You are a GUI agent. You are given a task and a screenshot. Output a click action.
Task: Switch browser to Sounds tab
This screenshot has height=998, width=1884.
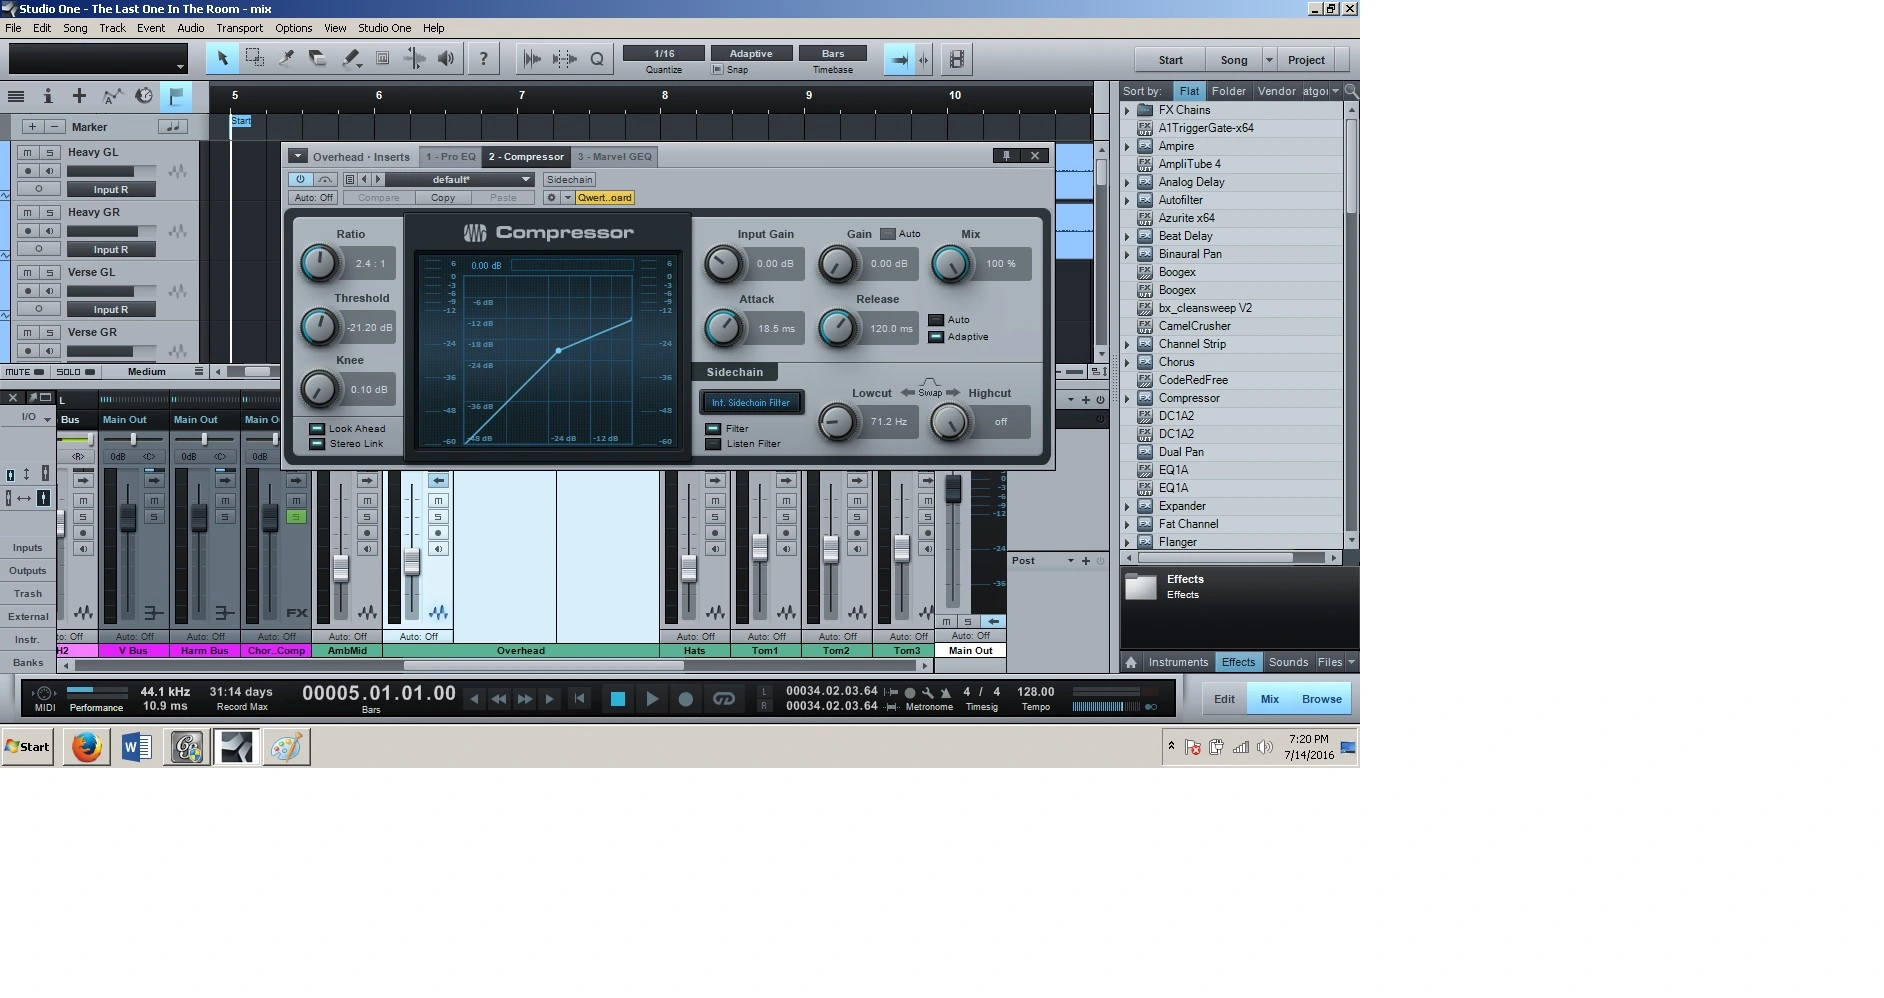pyautogui.click(x=1288, y=662)
